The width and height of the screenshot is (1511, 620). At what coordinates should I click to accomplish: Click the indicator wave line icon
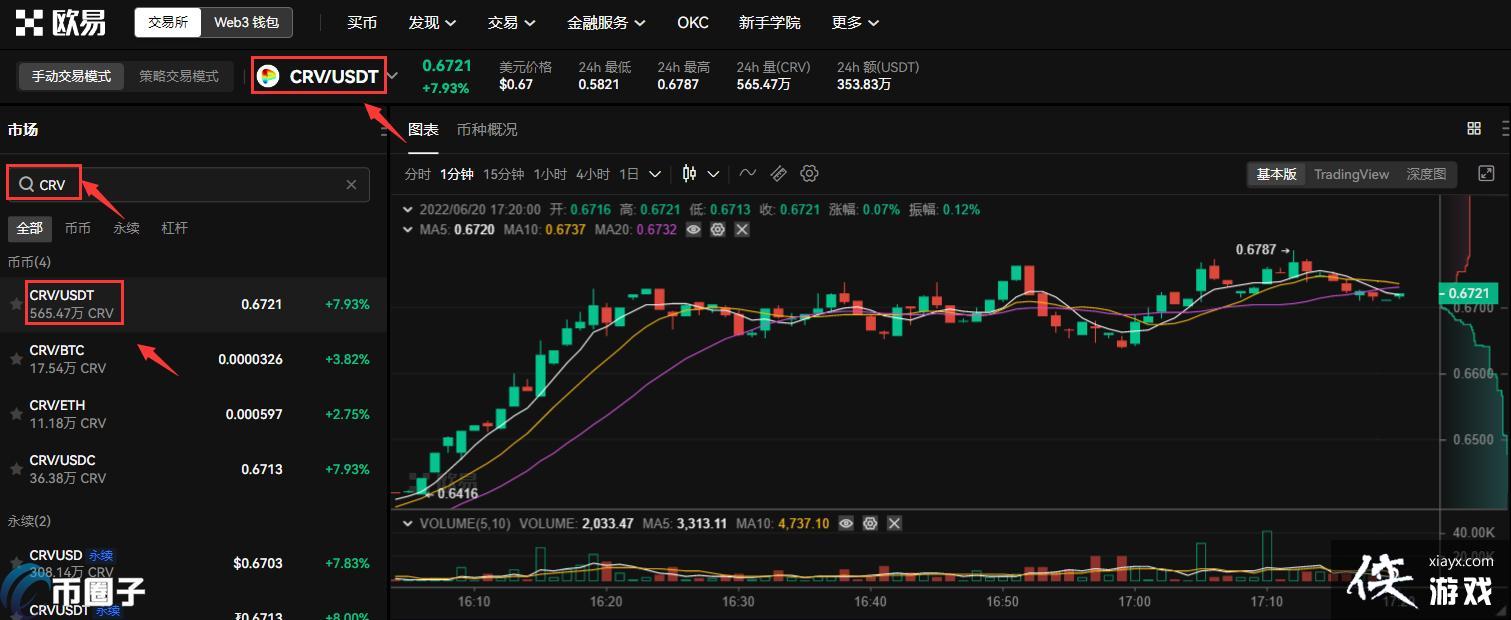(748, 173)
